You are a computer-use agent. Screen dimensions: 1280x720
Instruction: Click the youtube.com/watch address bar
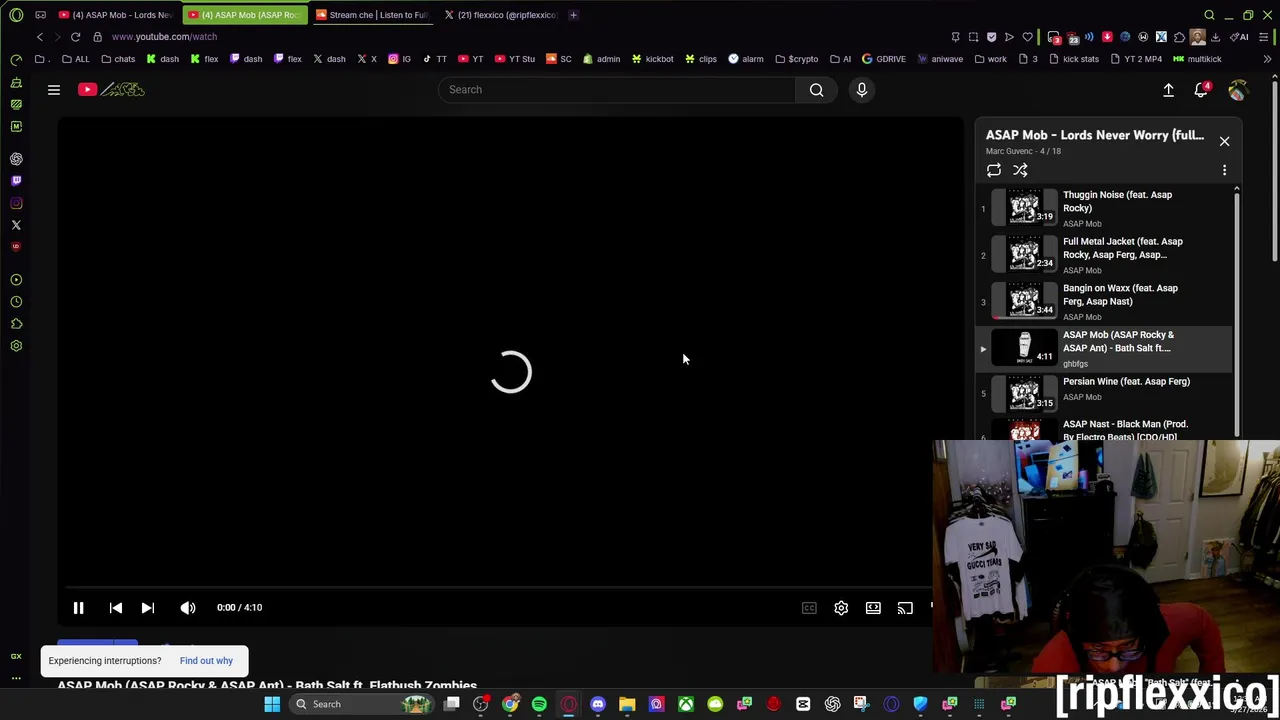[164, 37]
